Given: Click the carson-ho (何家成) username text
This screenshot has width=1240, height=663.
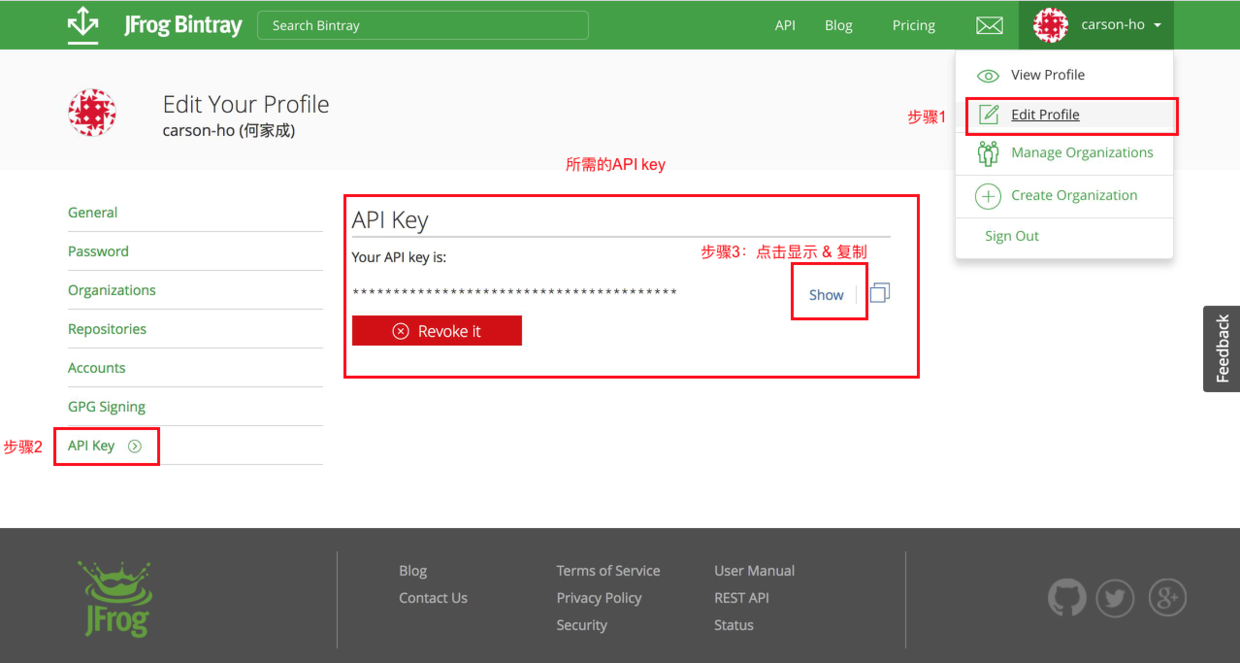Looking at the screenshot, I should click(229, 131).
